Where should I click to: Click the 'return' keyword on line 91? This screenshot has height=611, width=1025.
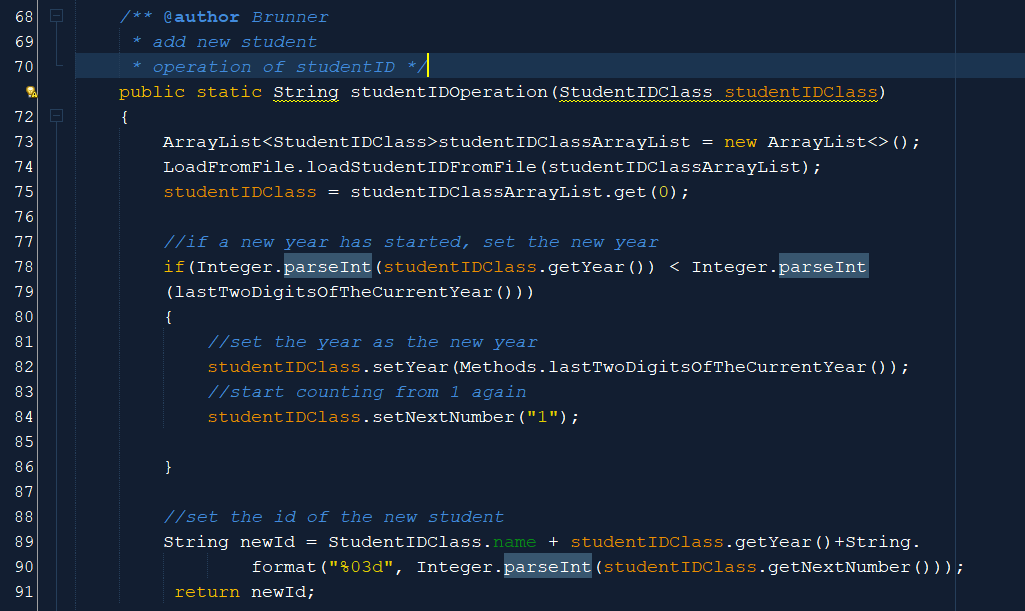click(x=207, y=592)
